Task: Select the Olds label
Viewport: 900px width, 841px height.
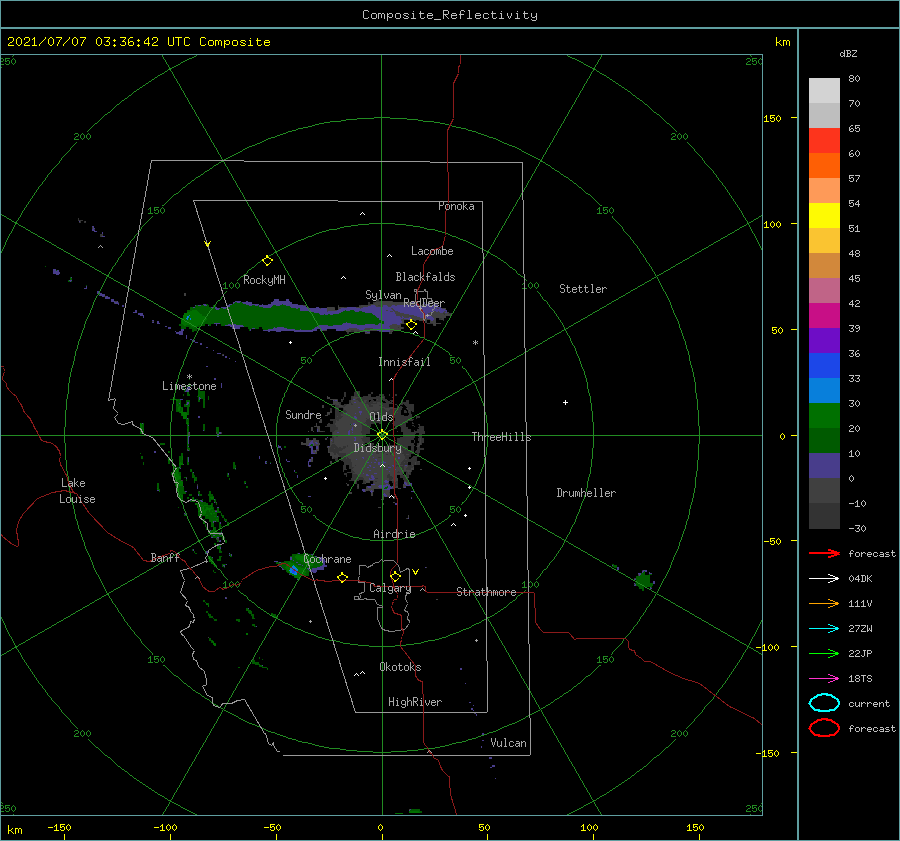Action: click(381, 417)
